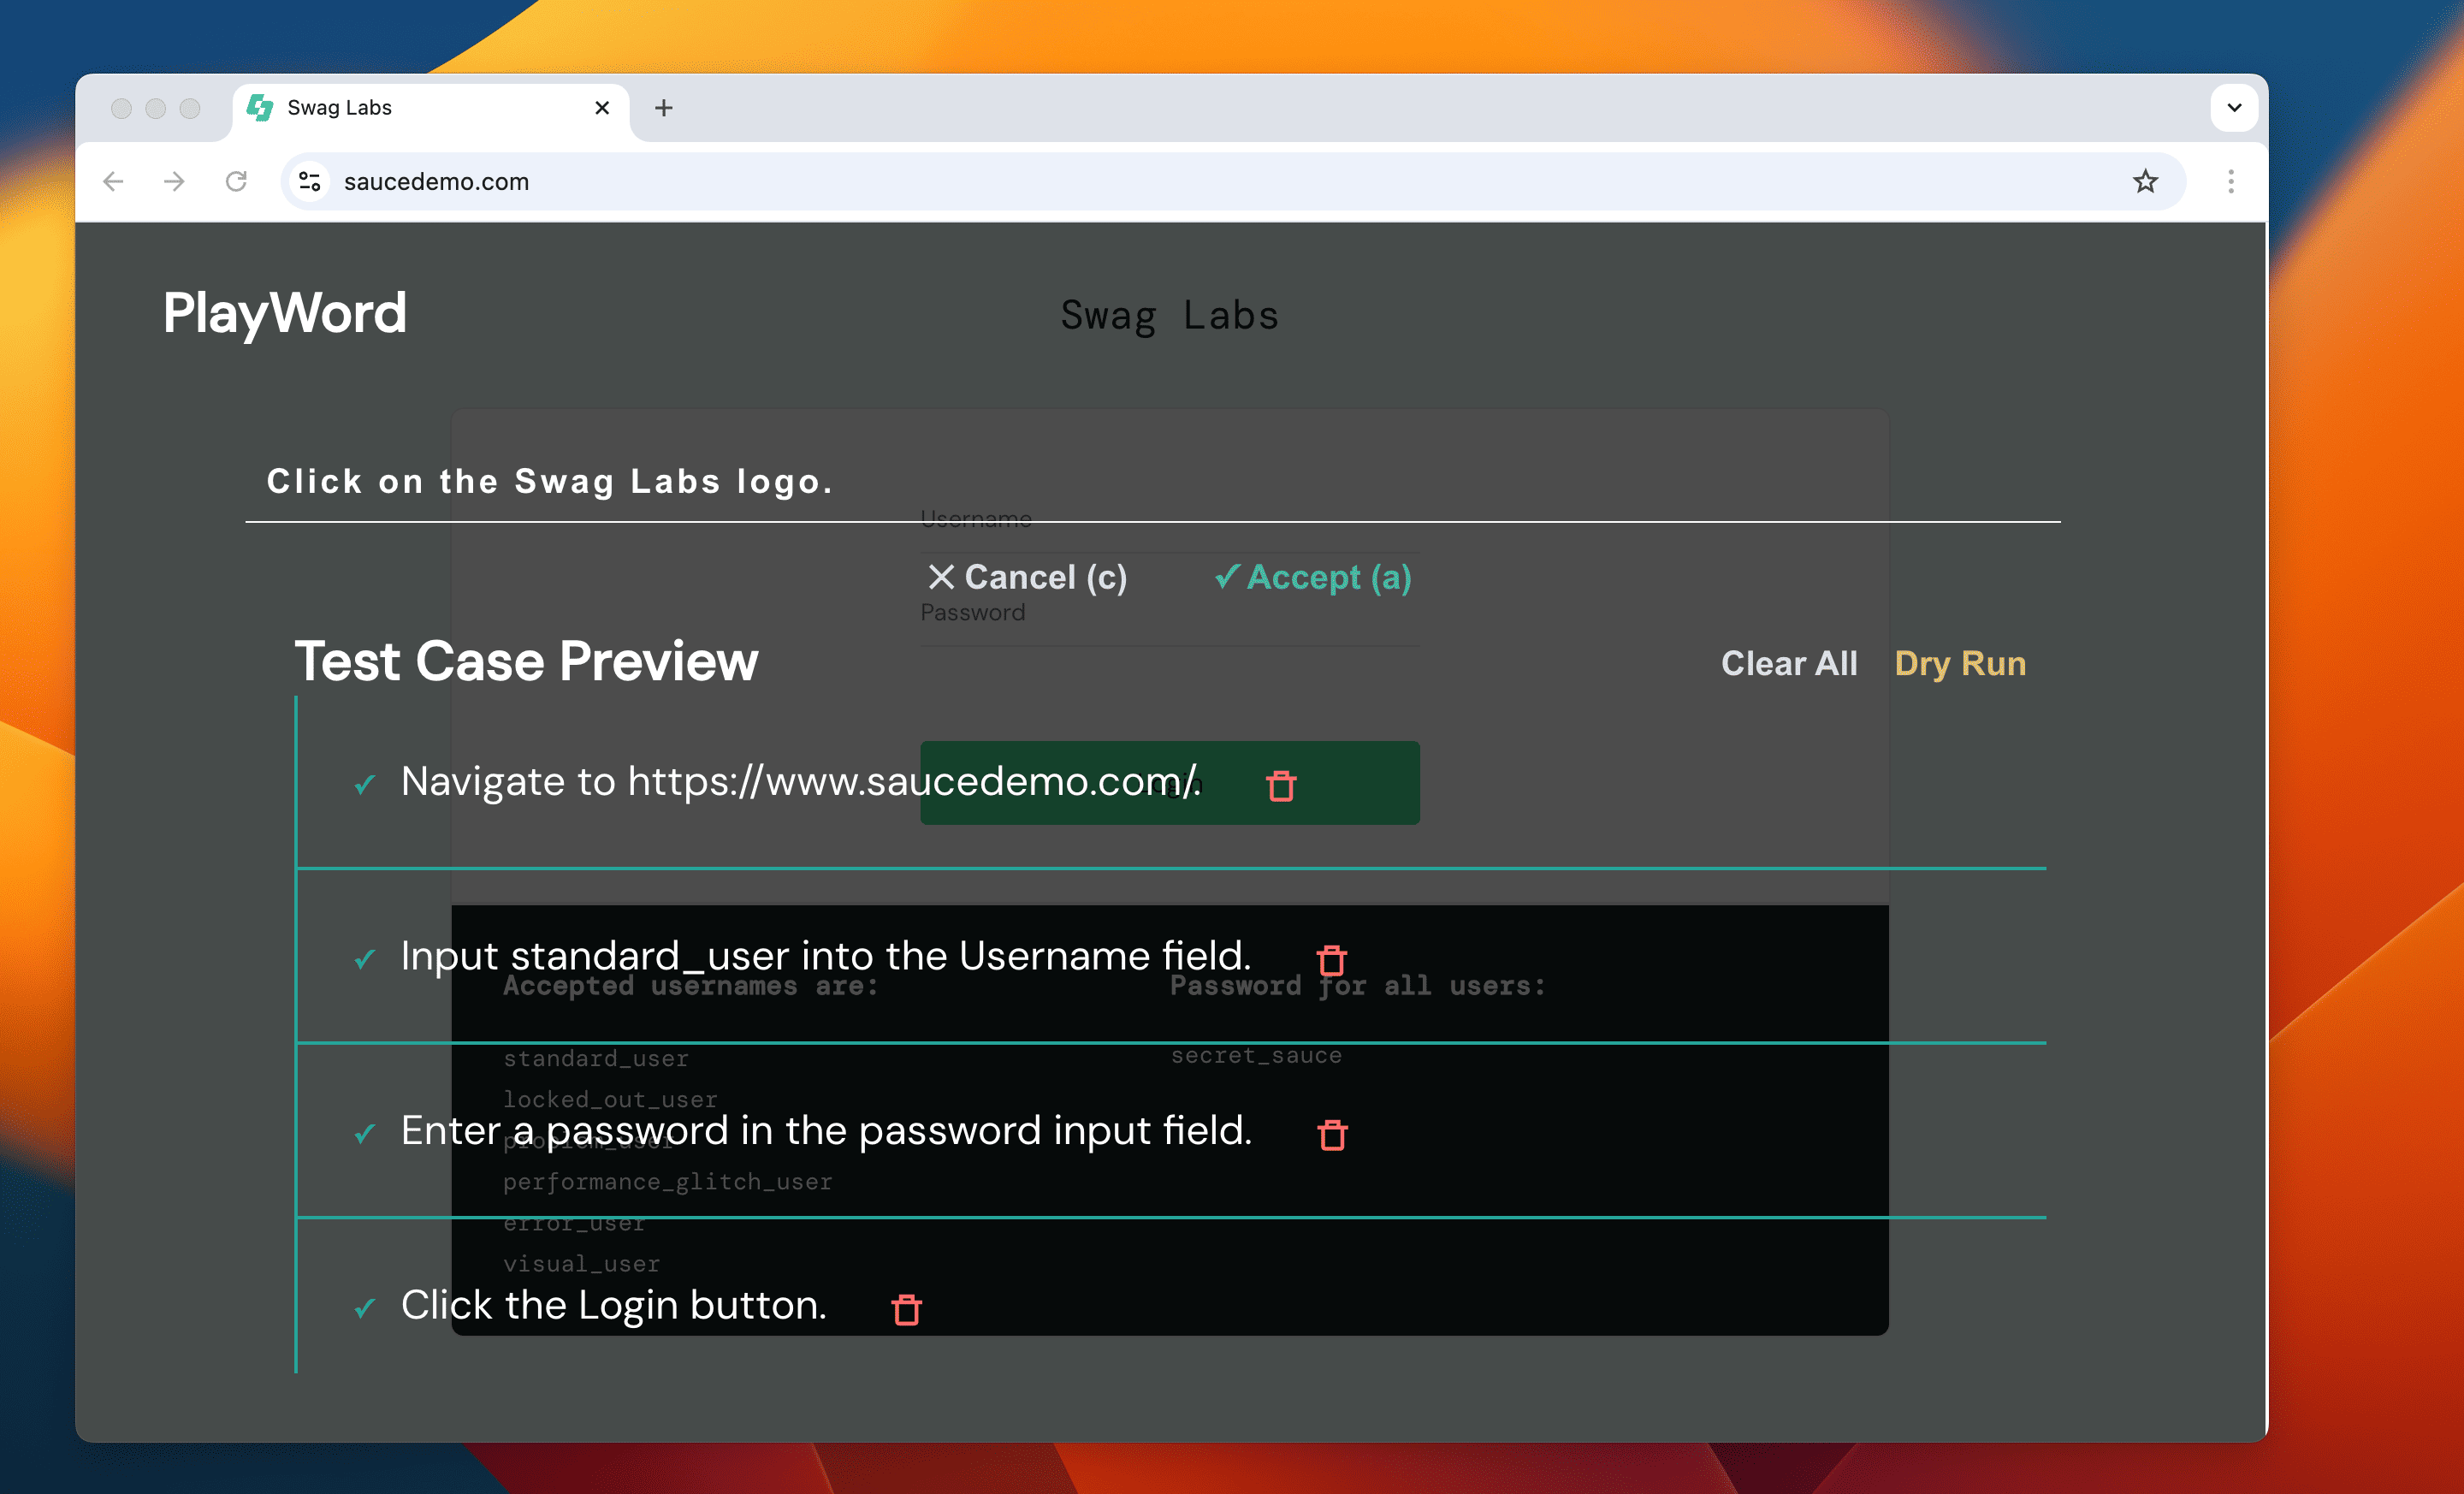Screen dimensions: 2464x1494
Task: Delete the Input standard_user step
Action: pos(1331,960)
